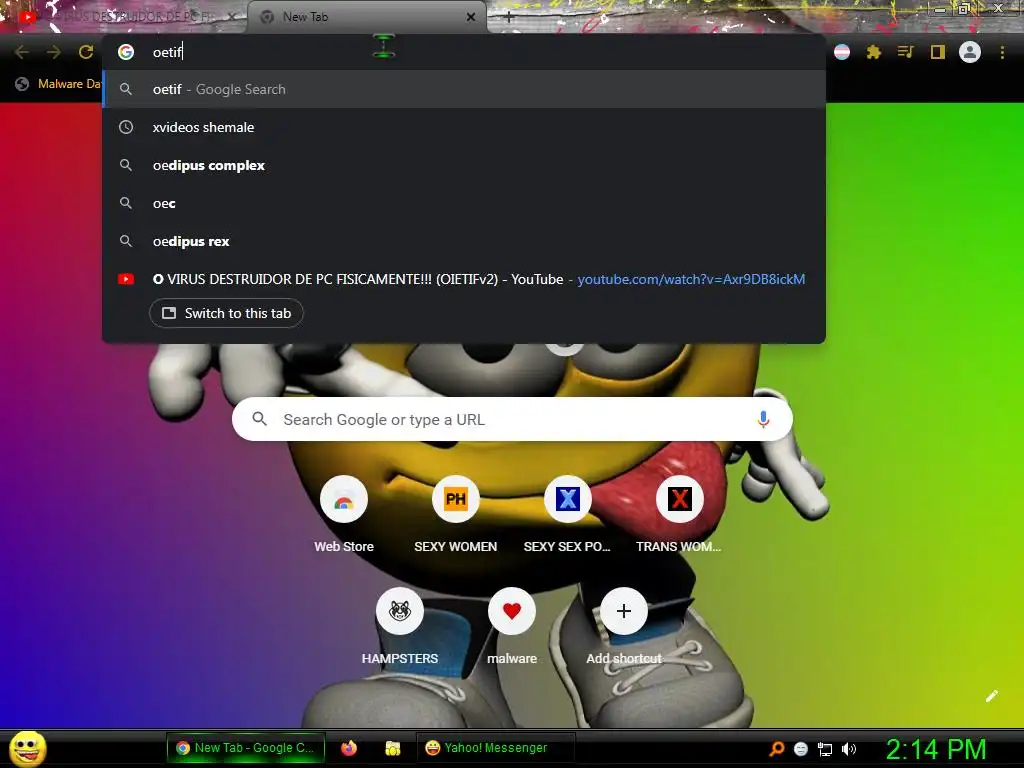Choose the 'oedipus complex' search suggestion
This screenshot has width=1024, height=768.
[464, 165]
